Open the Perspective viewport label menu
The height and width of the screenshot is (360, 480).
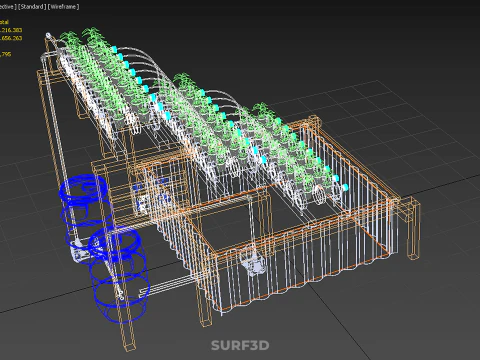(x=8, y=7)
